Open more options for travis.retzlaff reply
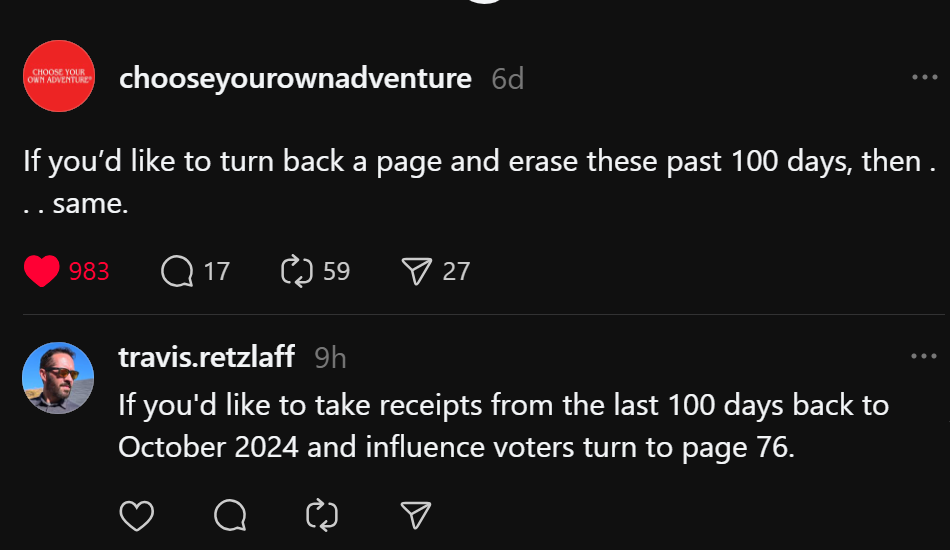 (x=924, y=356)
